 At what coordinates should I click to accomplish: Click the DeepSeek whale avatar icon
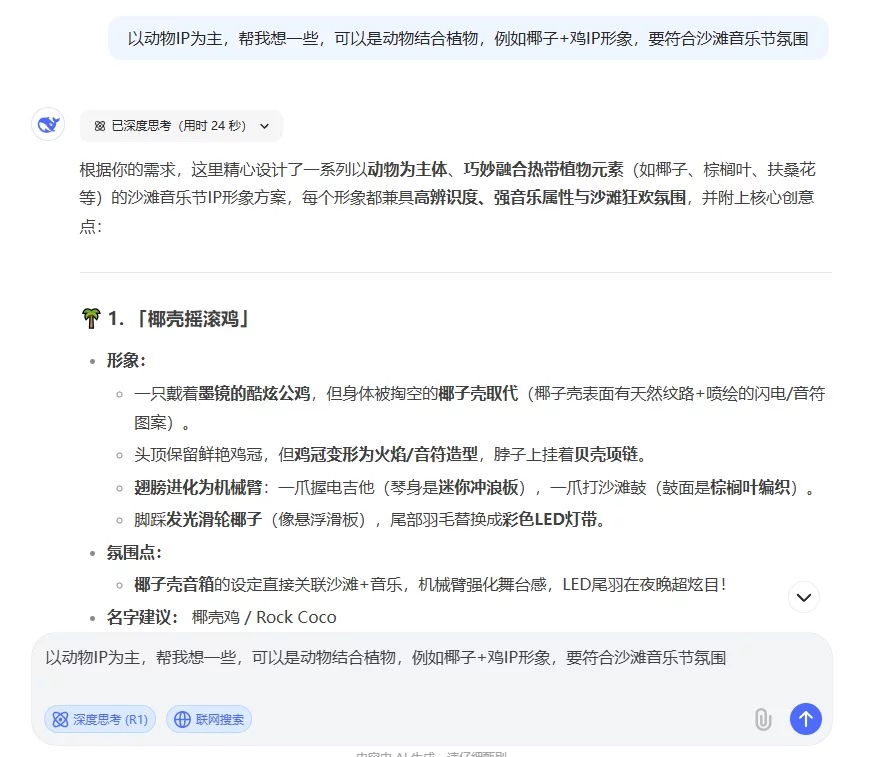[47, 124]
